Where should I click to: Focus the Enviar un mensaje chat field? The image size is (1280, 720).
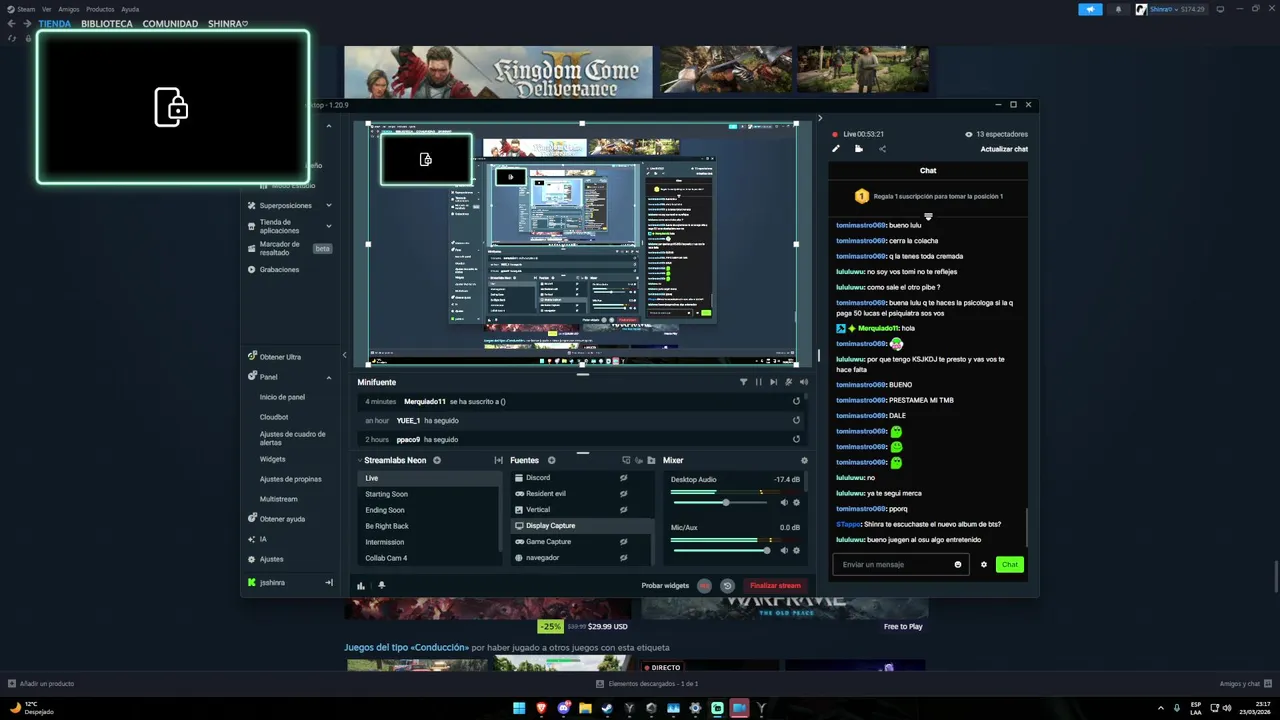click(x=900, y=564)
